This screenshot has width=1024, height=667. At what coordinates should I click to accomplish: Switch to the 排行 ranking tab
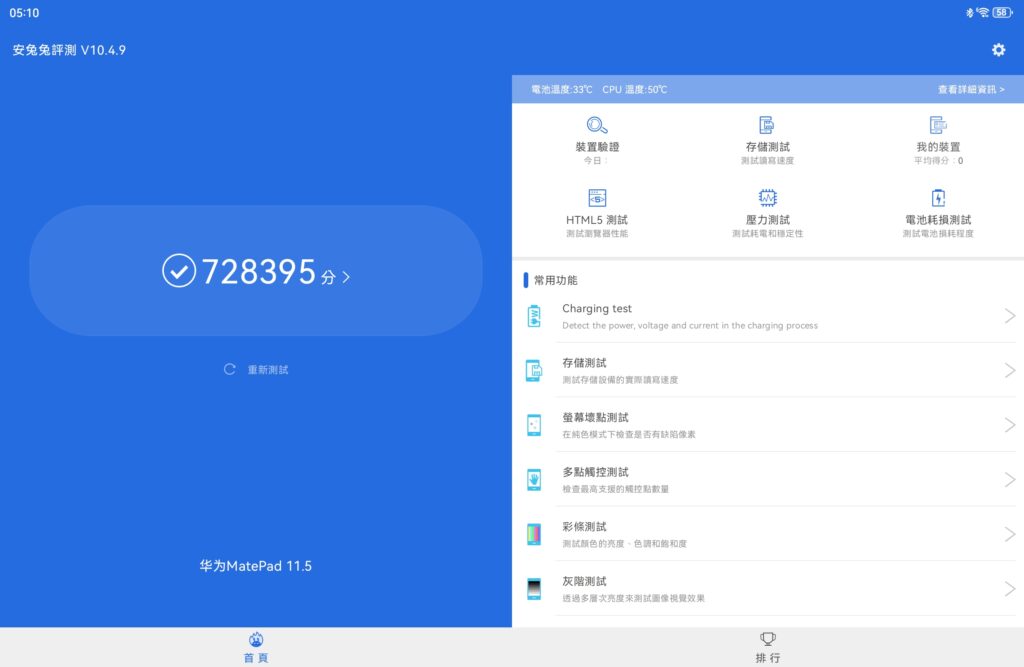[x=768, y=647]
